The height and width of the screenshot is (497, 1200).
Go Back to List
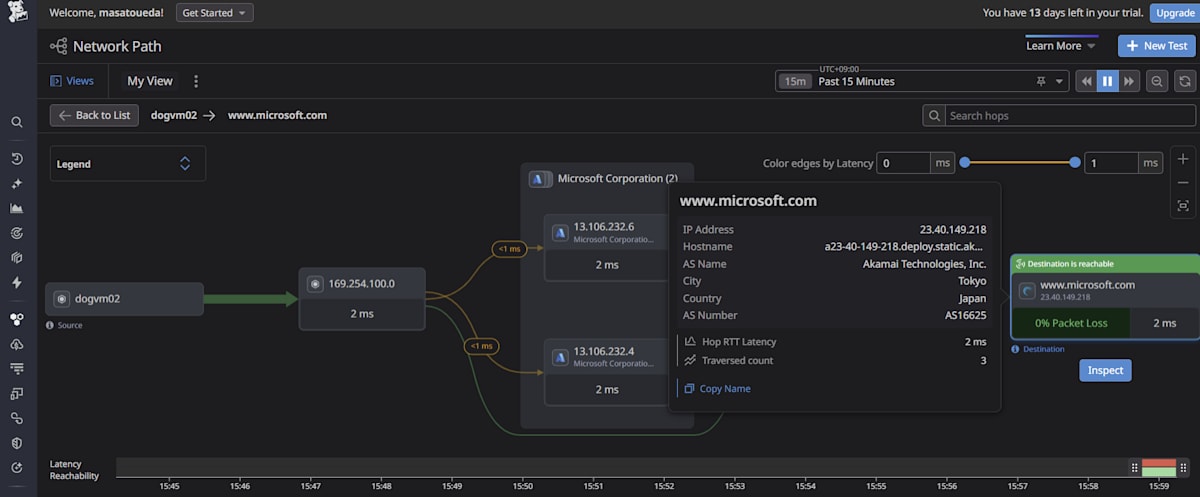(94, 115)
